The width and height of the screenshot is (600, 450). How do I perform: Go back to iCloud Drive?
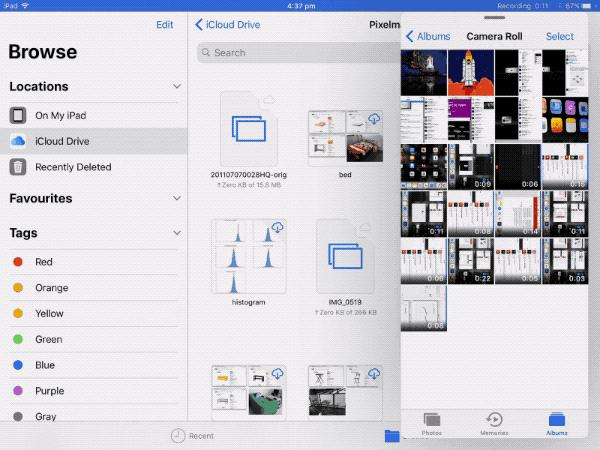tap(228, 25)
